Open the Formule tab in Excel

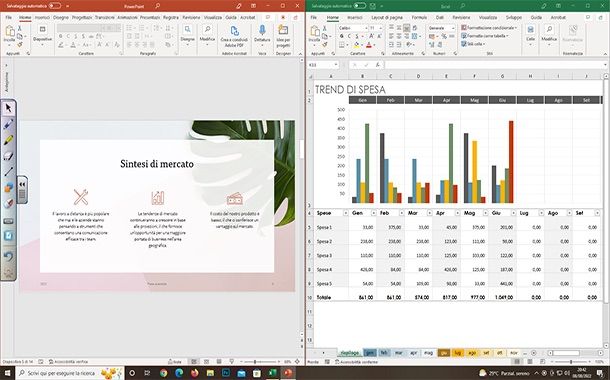click(419, 18)
